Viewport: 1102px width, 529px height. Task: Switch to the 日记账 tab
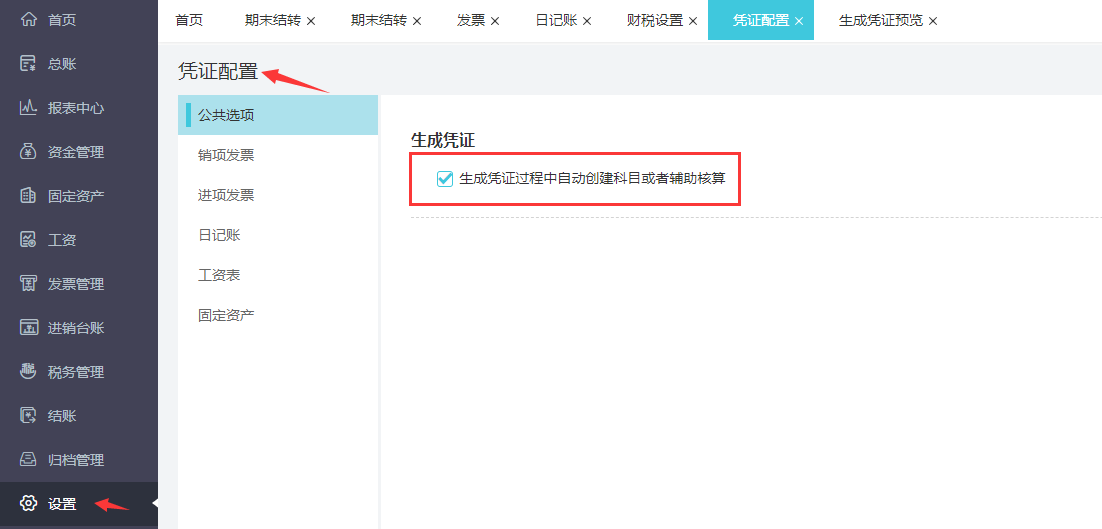pos(557,20)
